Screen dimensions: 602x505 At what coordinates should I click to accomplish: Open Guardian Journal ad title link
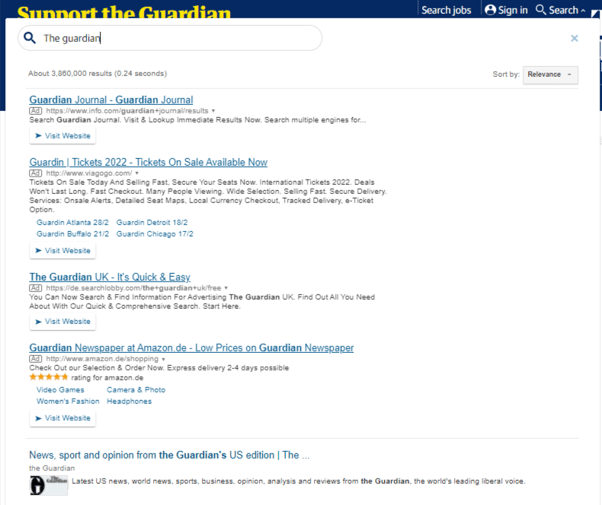(x=111, y=100)
